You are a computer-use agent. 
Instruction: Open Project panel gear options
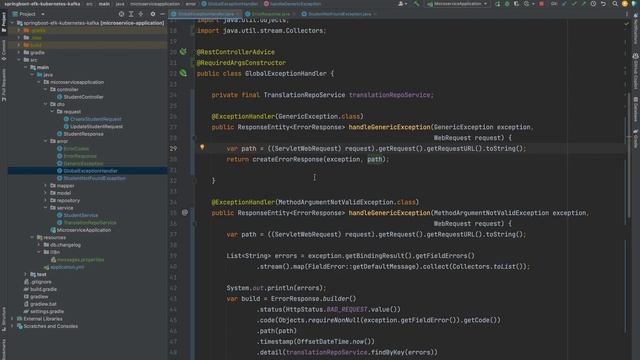point(153,14)
